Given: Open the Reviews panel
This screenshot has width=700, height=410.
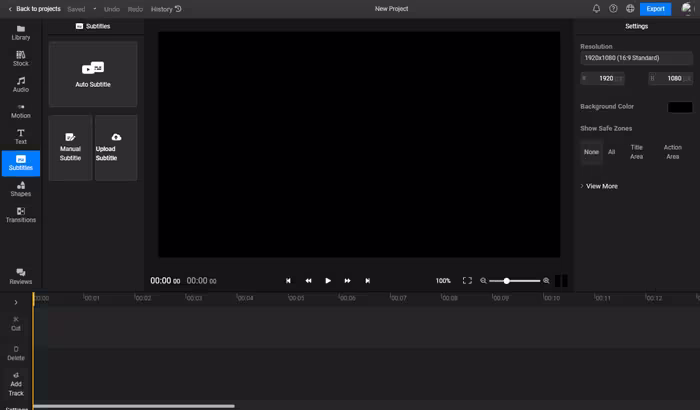Looking at the screenshot, I should tap(21, 276).
